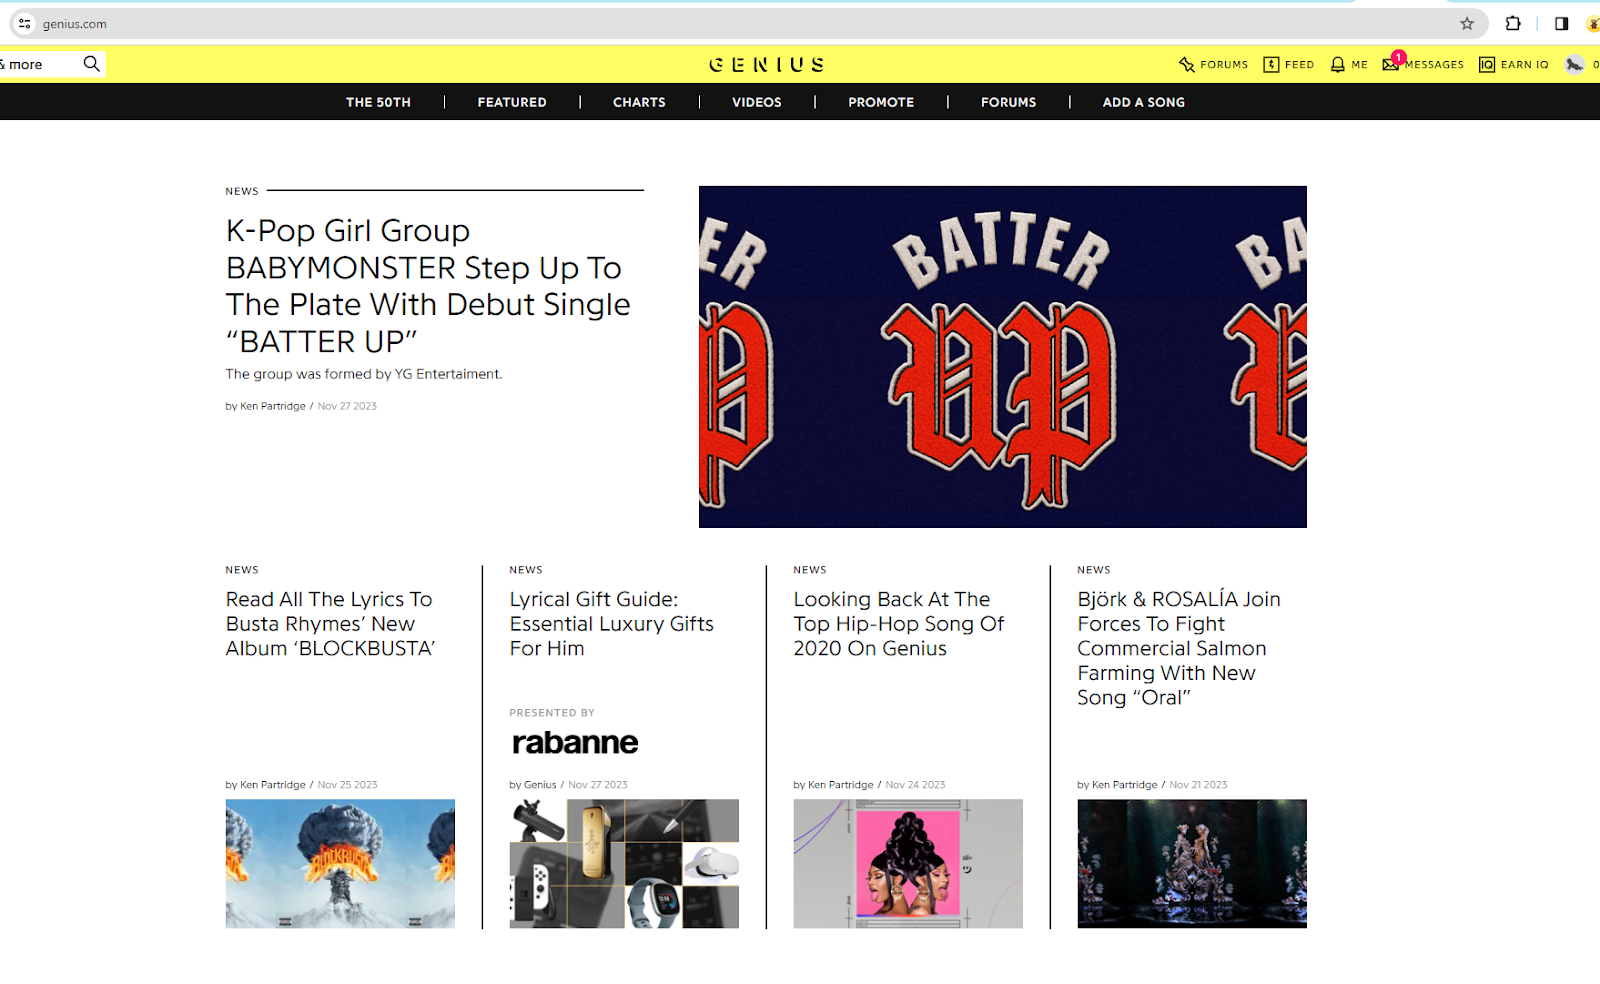Viewport: 1600px width, 984px height.
Task: Select Add A Song menu item
Action: 1143,102
